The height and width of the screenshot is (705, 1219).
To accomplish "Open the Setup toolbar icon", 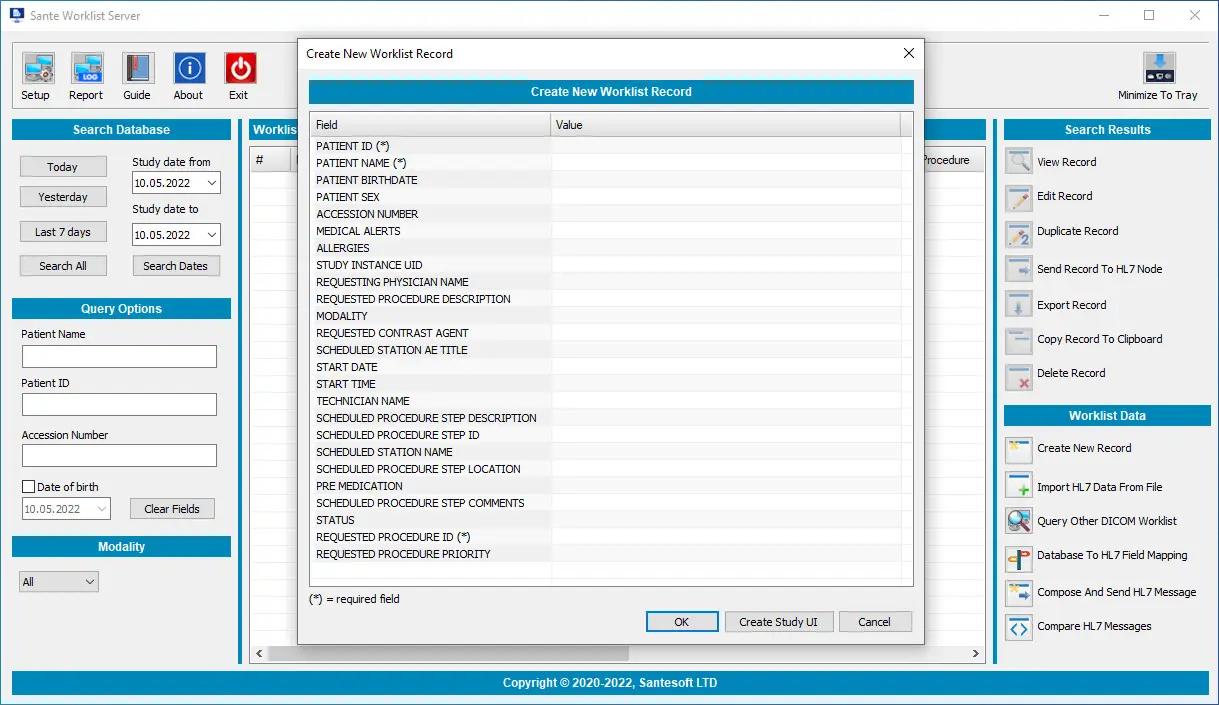I will point(36,69).
